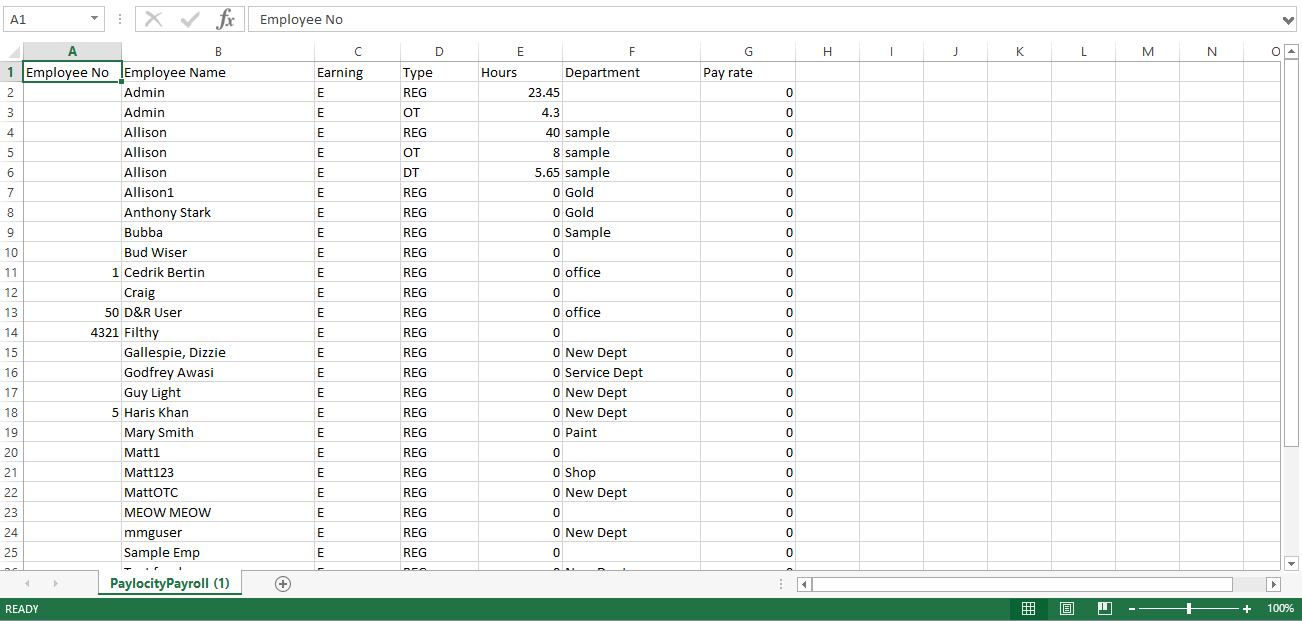Click the 100% zoom level button
This screenshot has width=1302, height=621.
[x=1280, y=609]
